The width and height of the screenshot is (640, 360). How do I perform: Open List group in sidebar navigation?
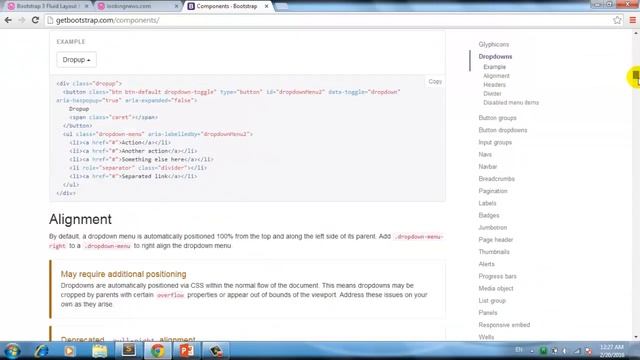(x=492, y=301)
